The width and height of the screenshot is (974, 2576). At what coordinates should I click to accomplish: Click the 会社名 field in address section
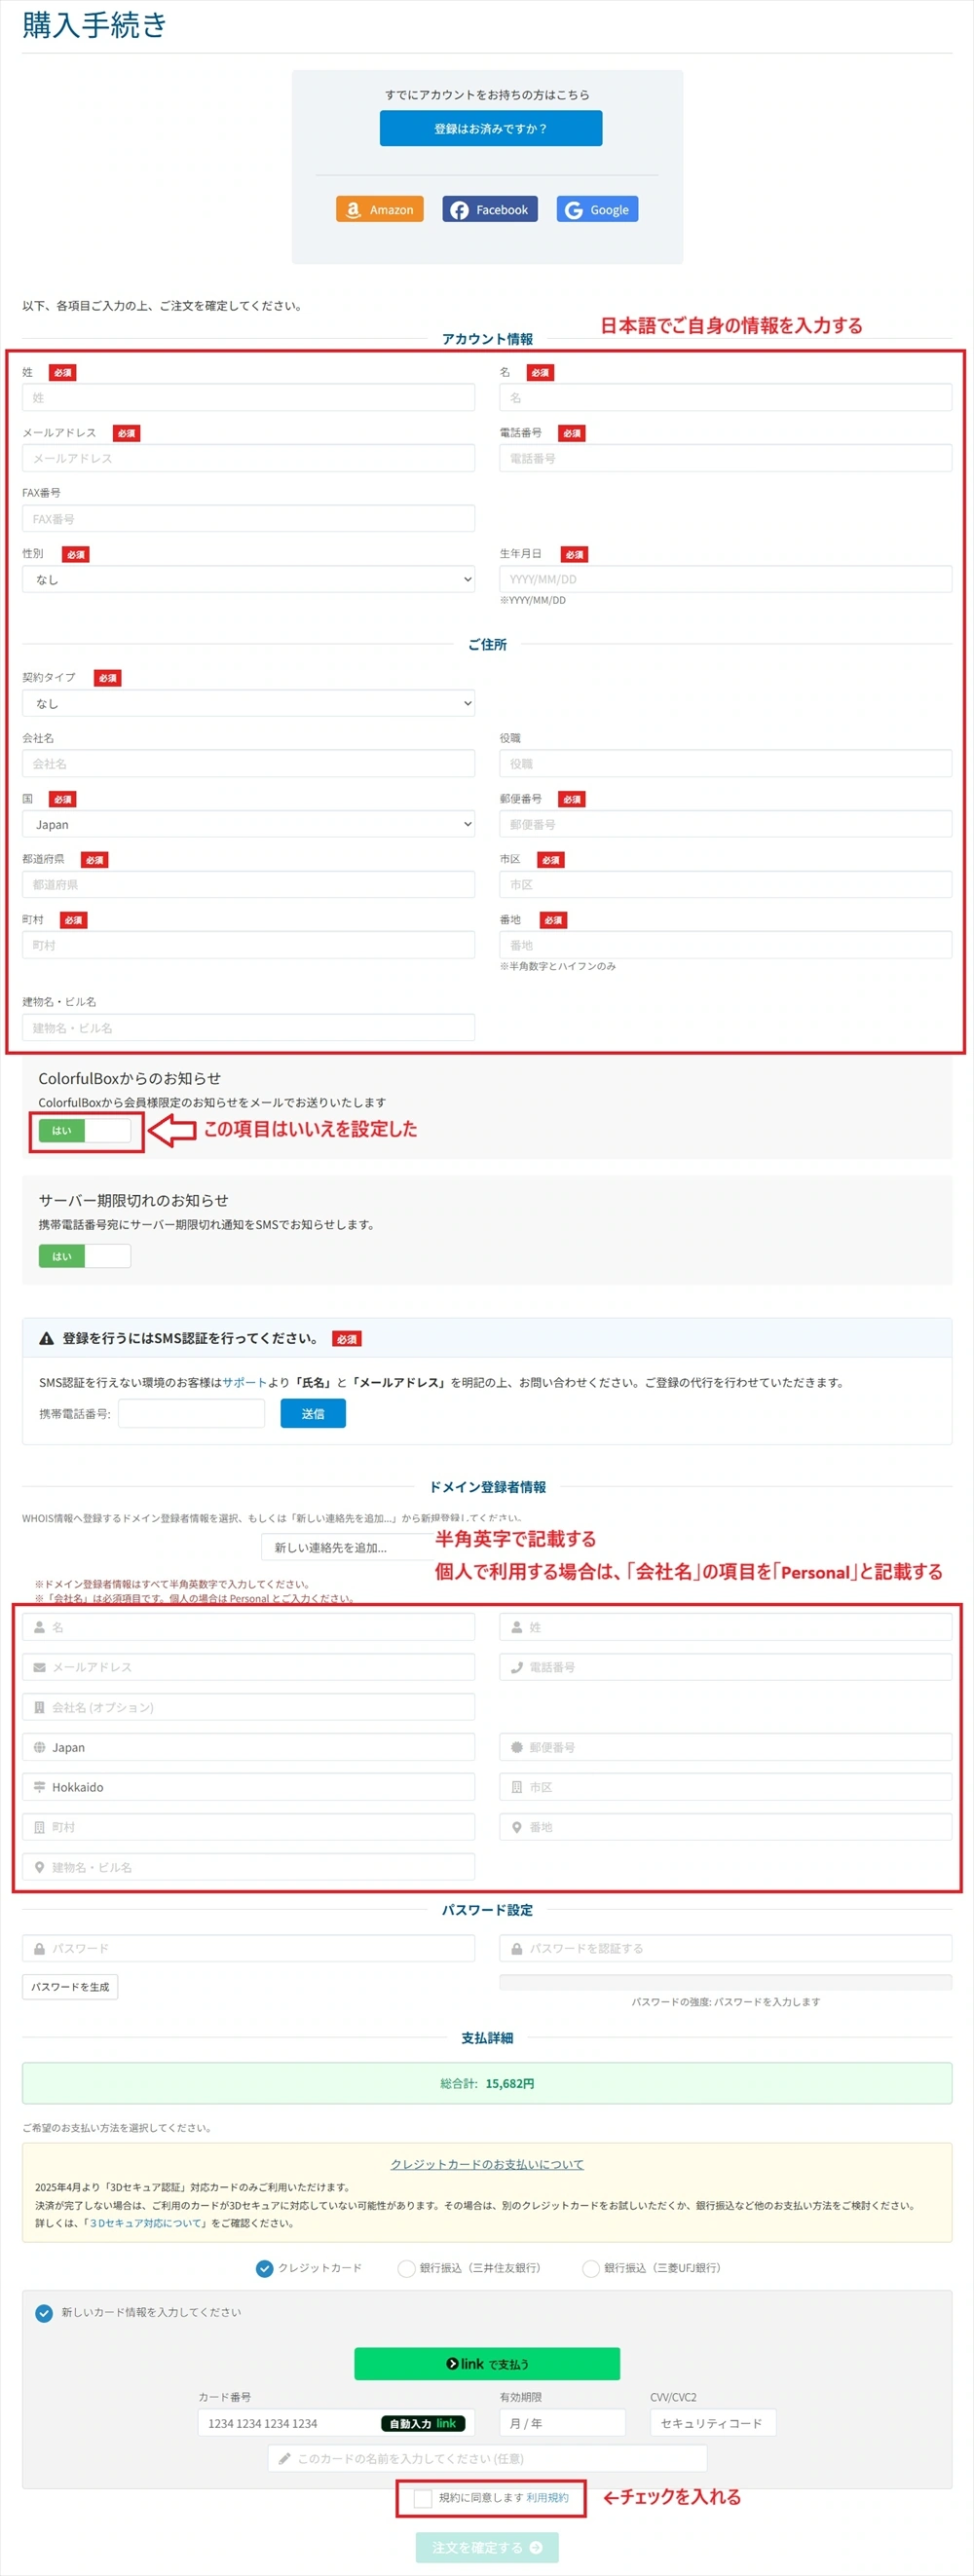(x=248, y=763)
